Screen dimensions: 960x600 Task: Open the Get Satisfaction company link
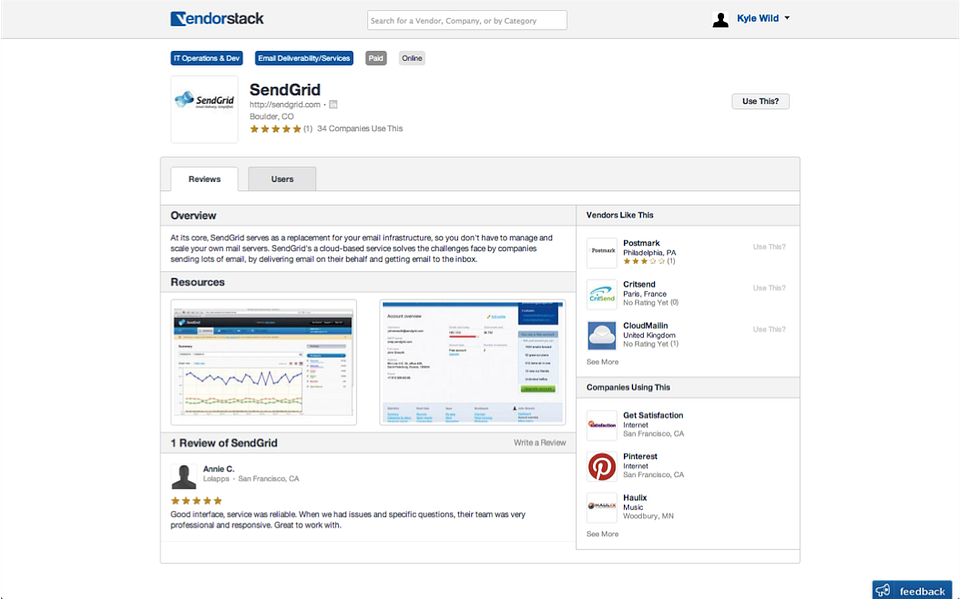click(x=653, y=415)
